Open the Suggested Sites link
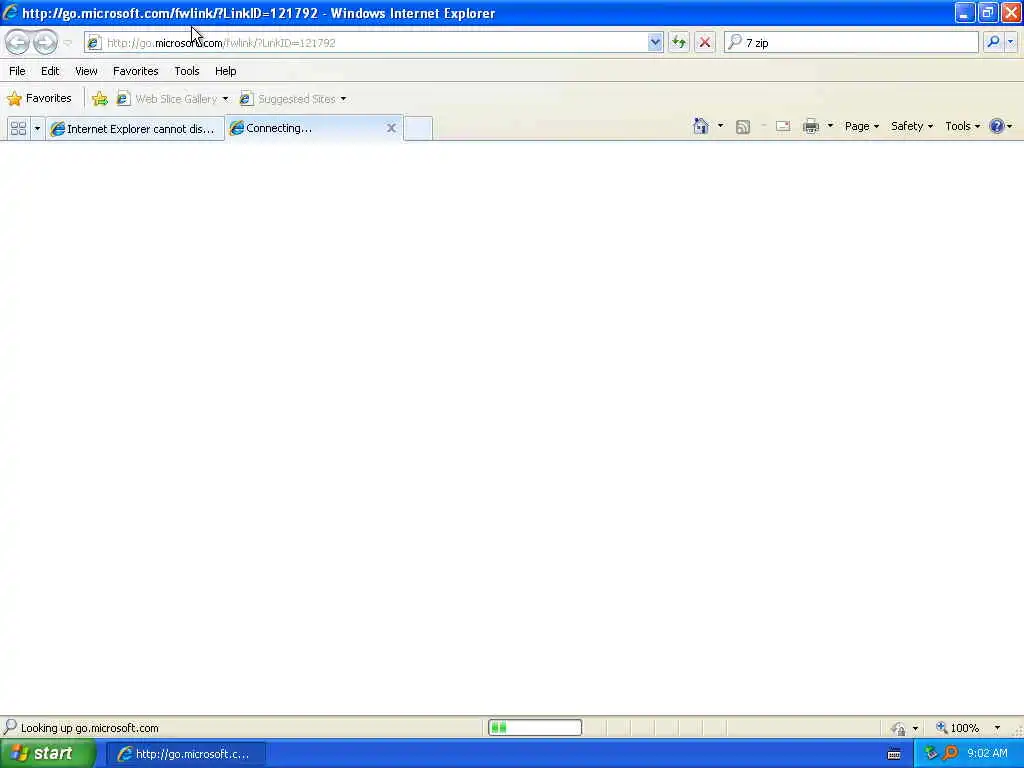The image size is (1024, 768). [288, 99]
